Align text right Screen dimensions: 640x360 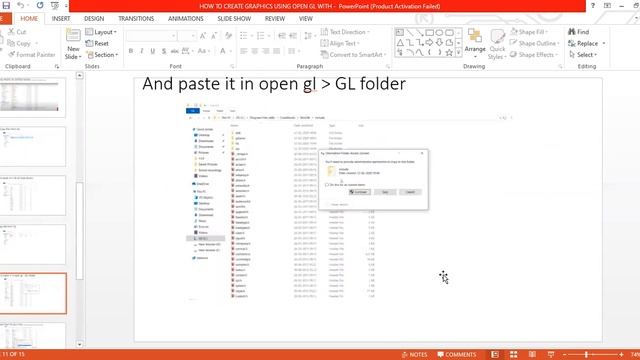266,51
